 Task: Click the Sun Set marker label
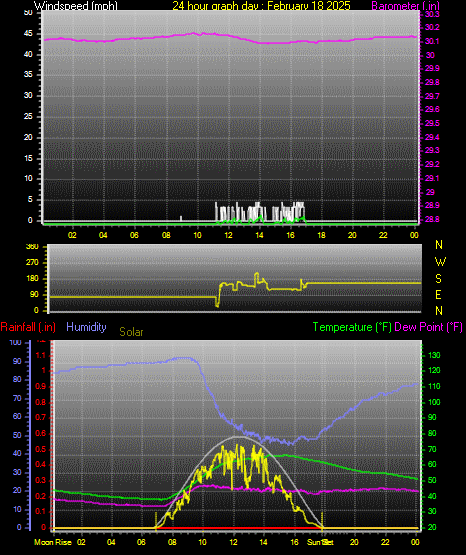click(x=320, y=542)
